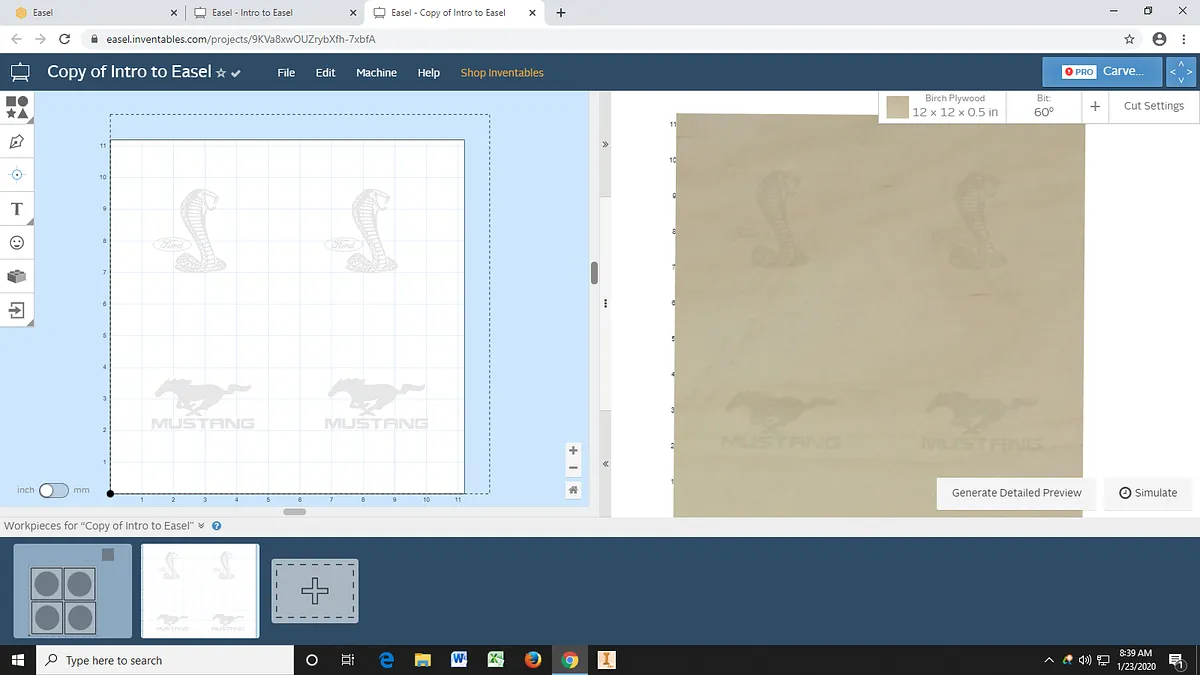Select the Text tool
Image resolution: width=1200 pixels, height=675 pixels.
(x=17, y=209)
